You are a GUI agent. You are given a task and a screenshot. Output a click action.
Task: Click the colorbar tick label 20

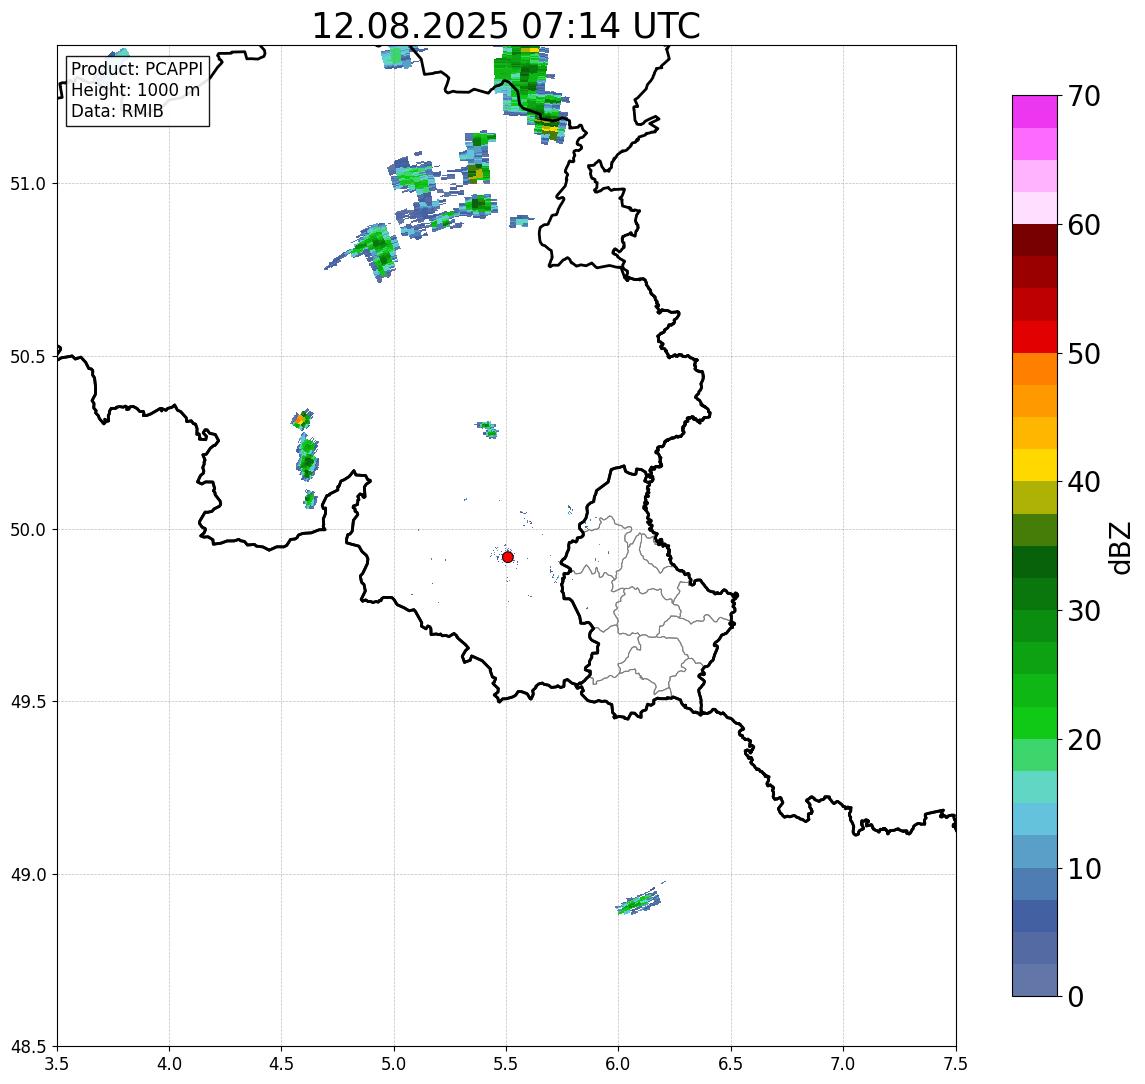coord(1084,740)
